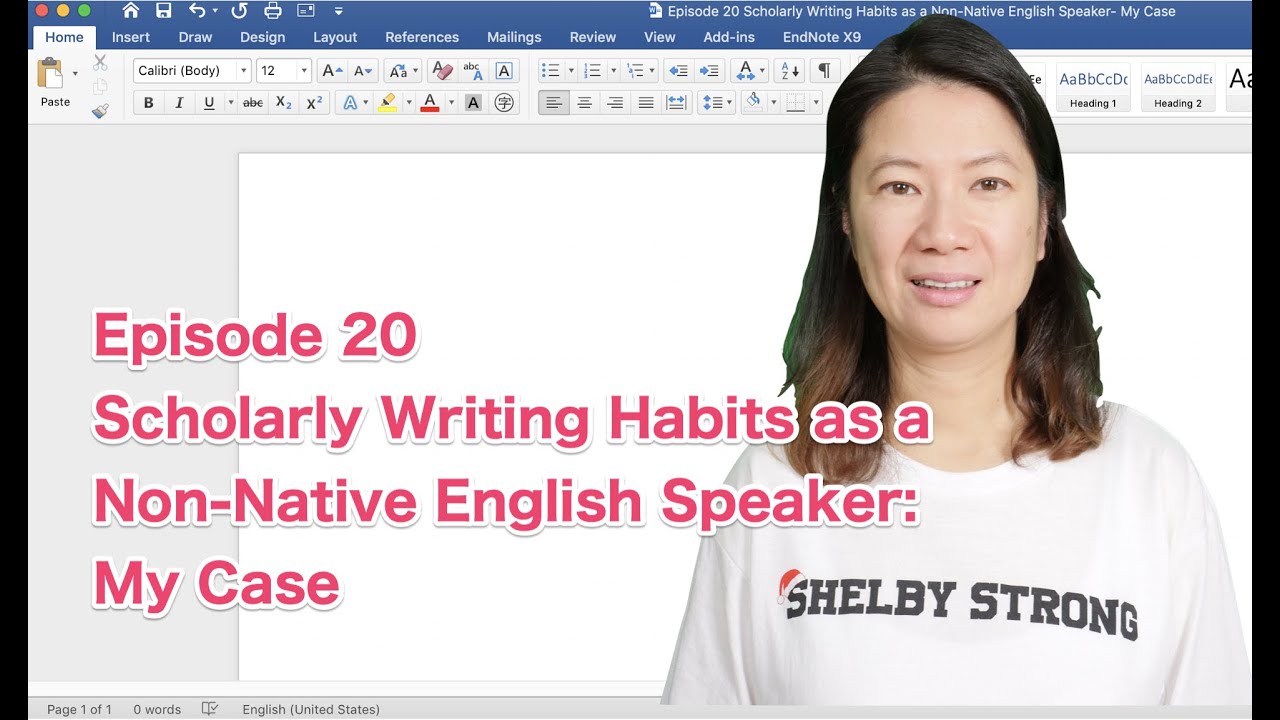Viewport: 1280px width, 720px height.
Task: Click the Home icon in title bar
Action: 131,11
